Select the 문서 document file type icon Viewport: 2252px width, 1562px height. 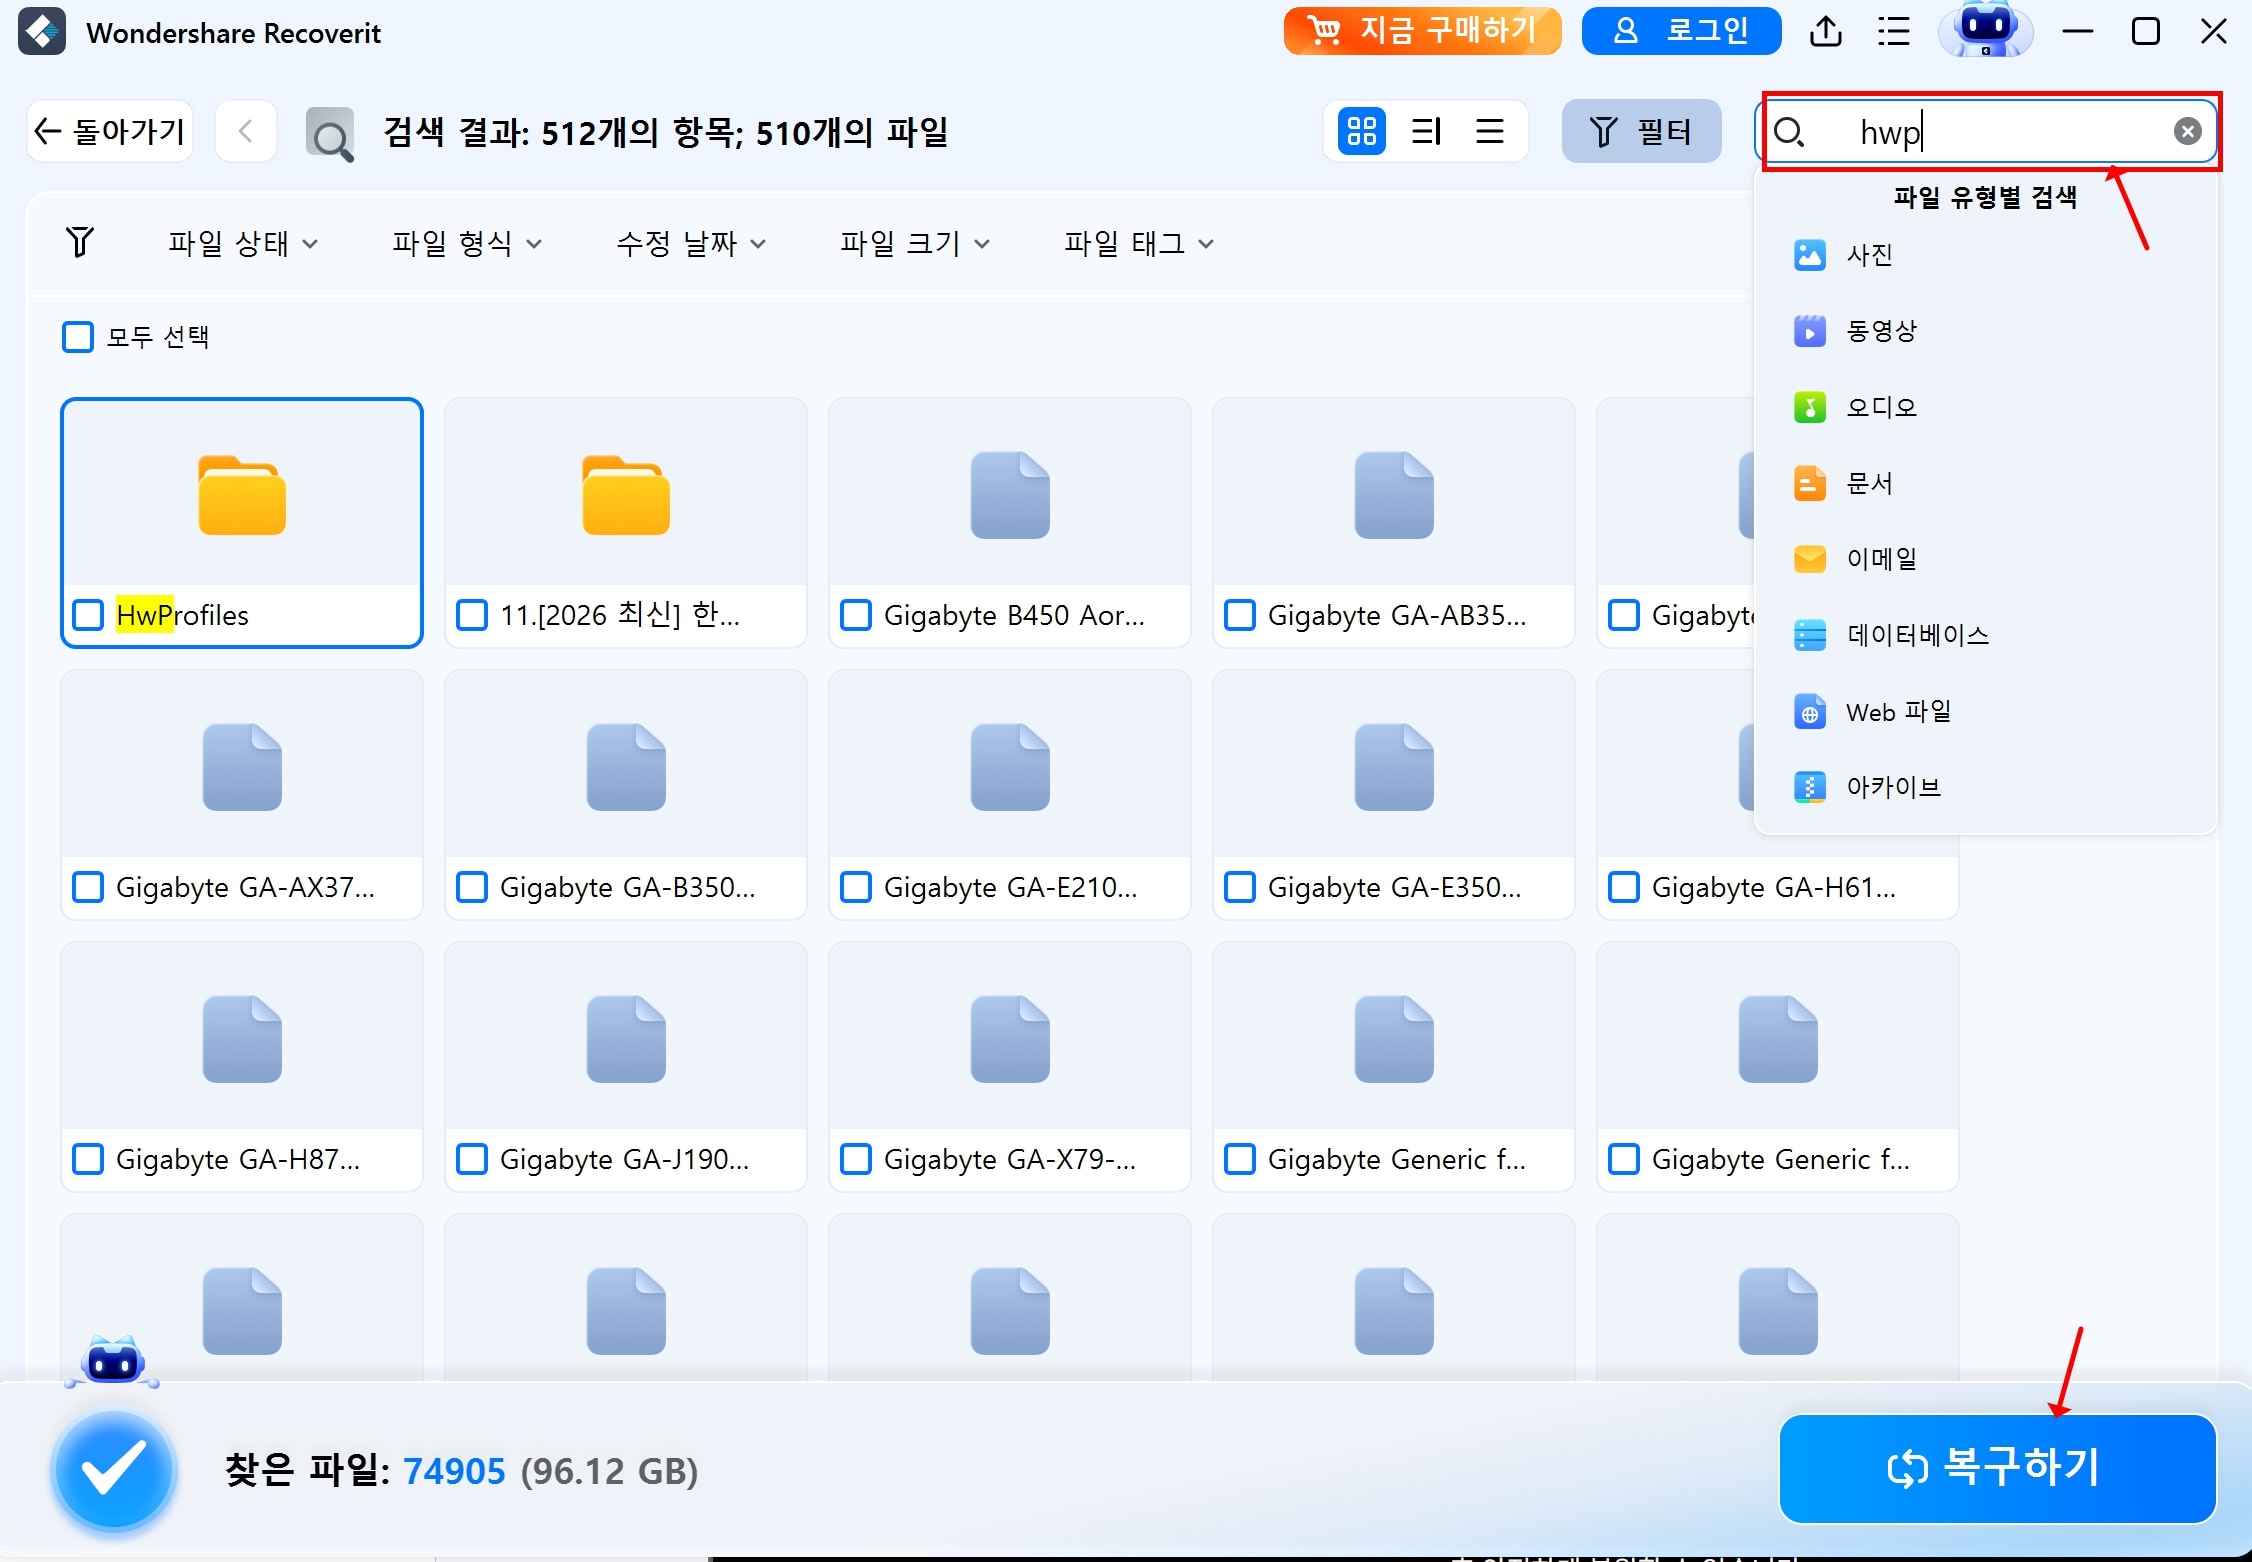(1810, 483)
